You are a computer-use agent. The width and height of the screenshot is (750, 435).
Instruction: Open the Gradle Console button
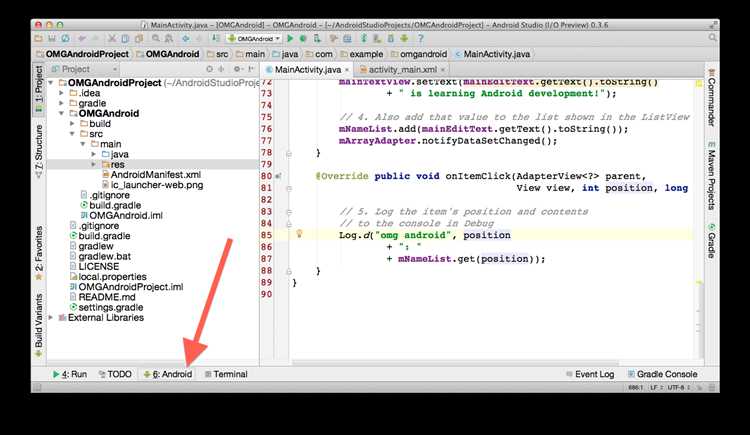(662, 374)
